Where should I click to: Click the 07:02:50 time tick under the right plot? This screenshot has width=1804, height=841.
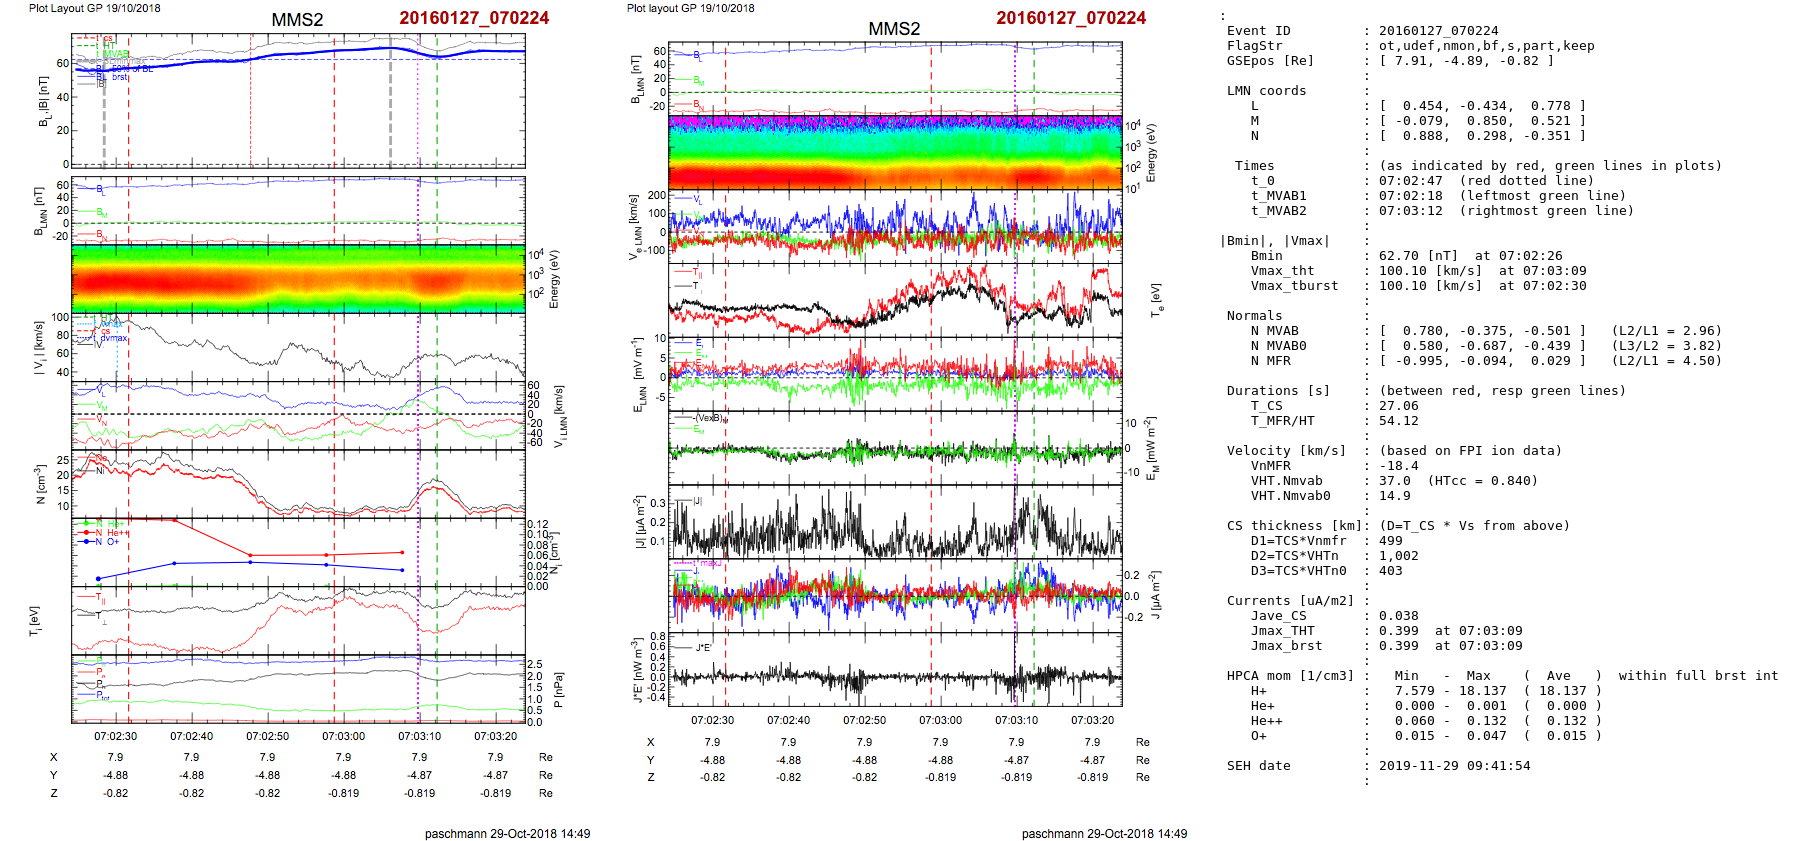click(x=864, y=720)
